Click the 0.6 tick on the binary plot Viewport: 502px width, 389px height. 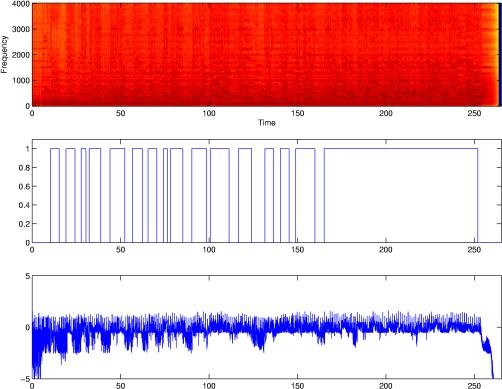pos(24,187)
